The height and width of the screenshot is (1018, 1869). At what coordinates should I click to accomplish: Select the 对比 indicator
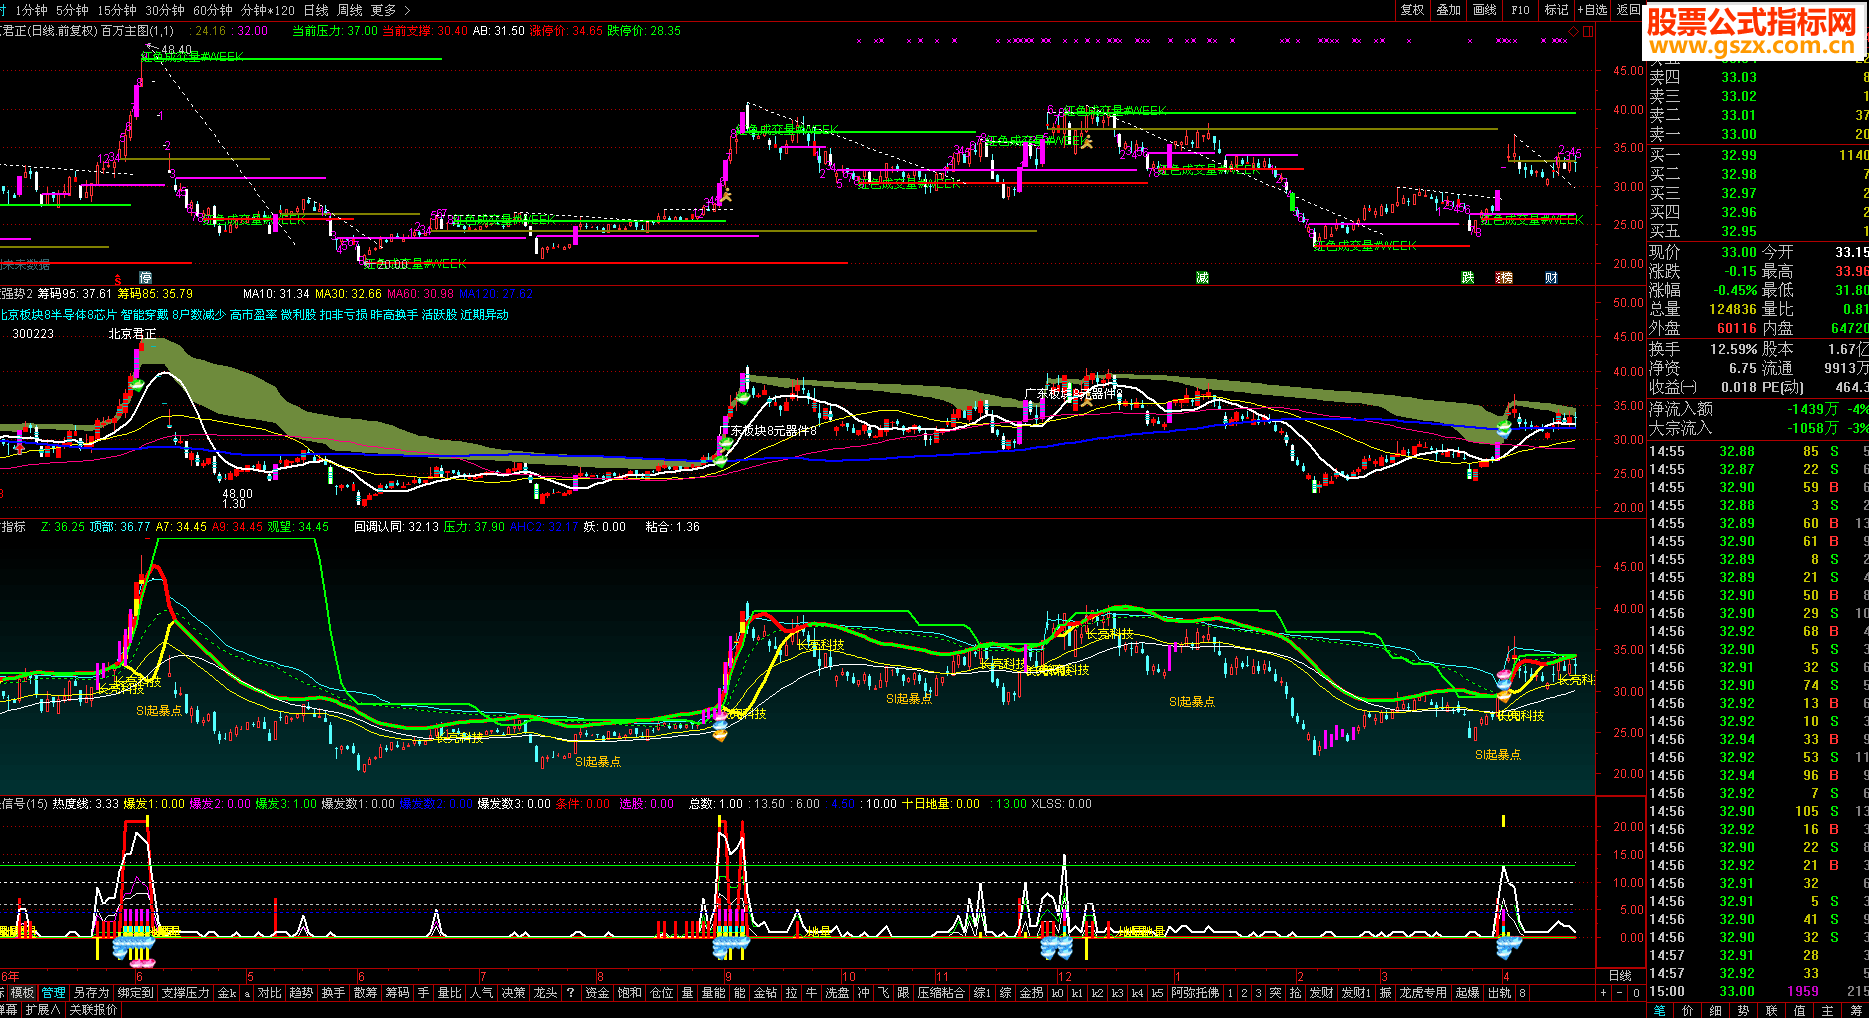pyautogui.click(x=269, y=993)
